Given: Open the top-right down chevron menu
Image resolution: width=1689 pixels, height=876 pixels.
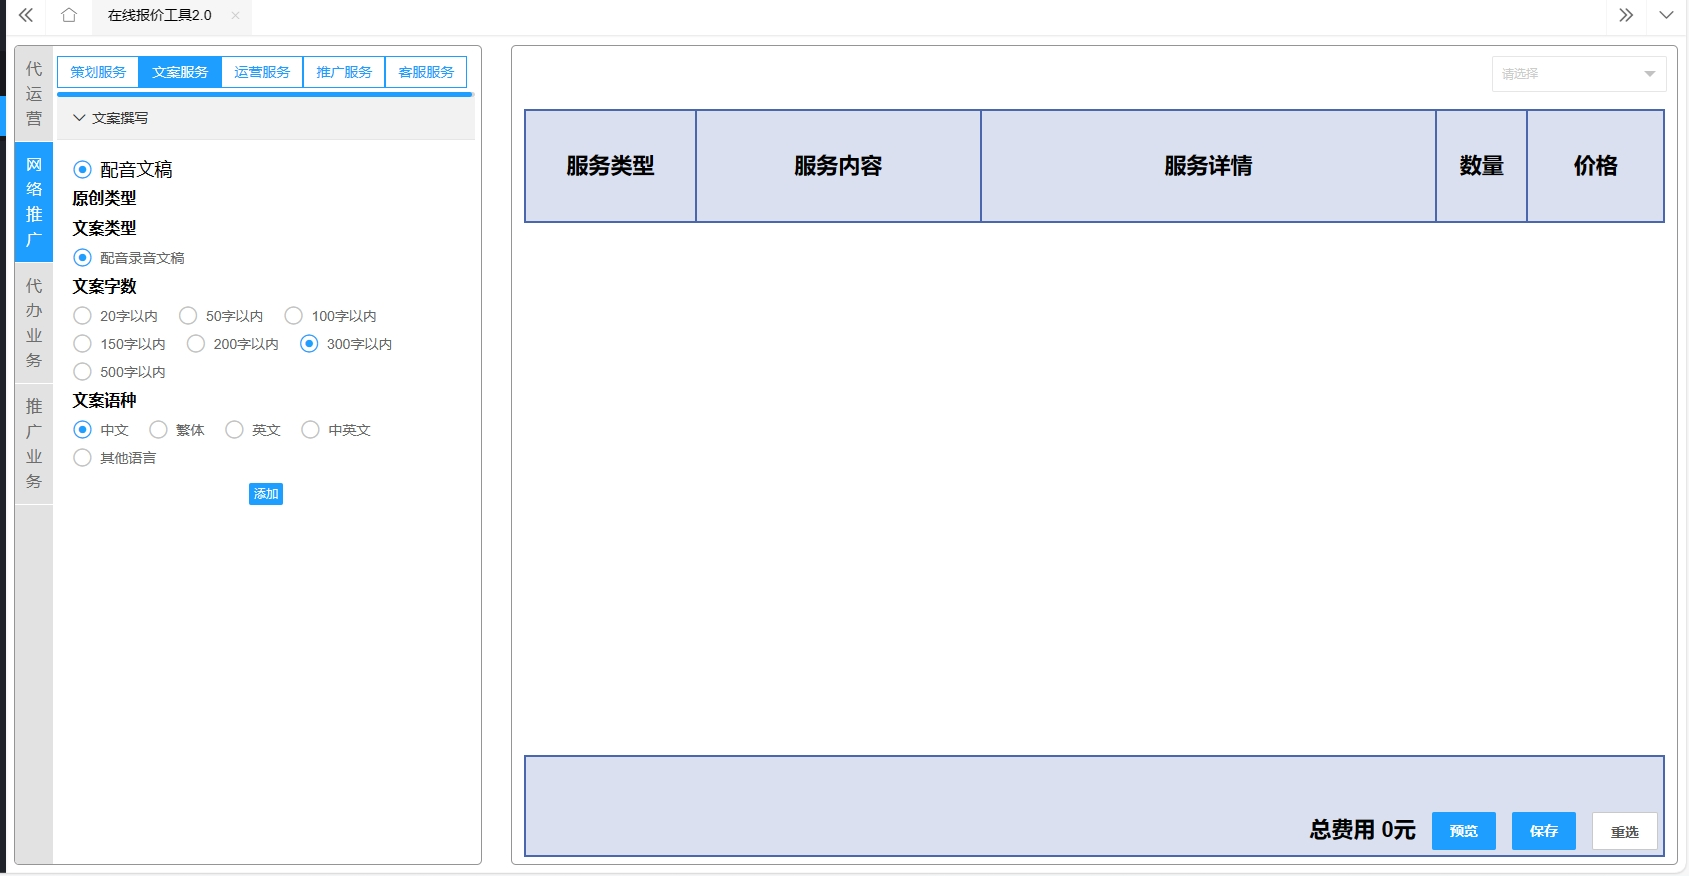Looking at the screenshot, I should point(1666,15).
